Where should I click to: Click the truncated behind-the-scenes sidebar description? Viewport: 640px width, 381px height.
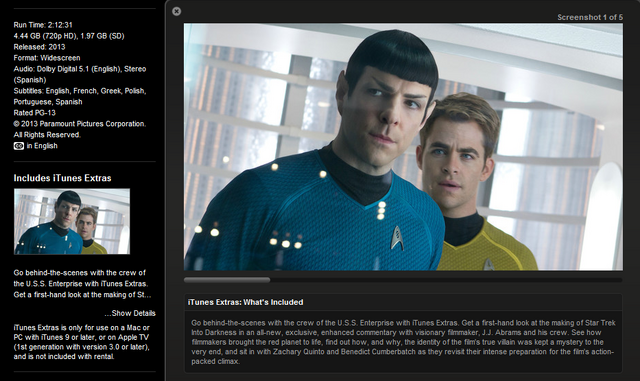click(82, 284)
